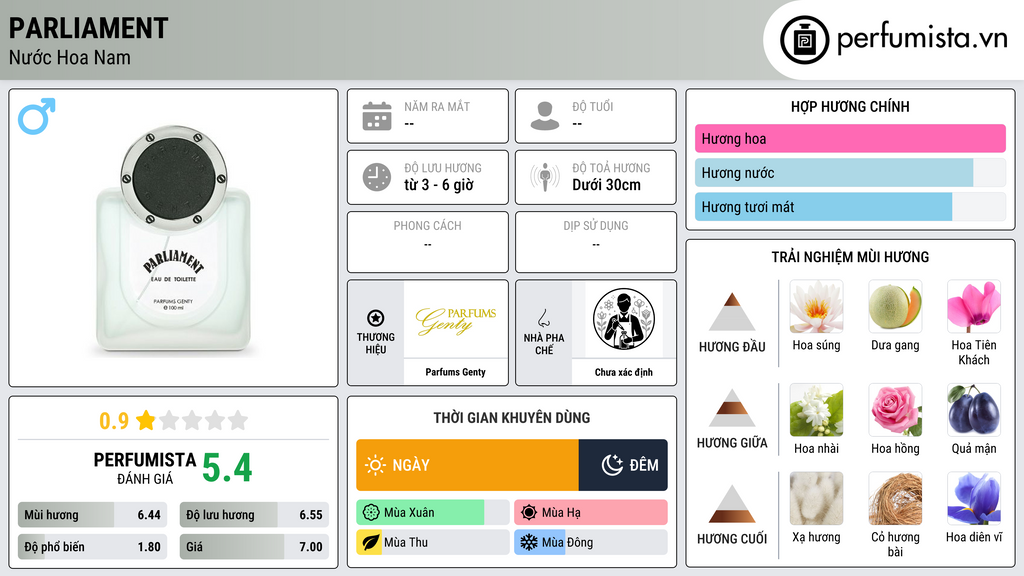Select the Hoa hồng note image

(895, 410)
